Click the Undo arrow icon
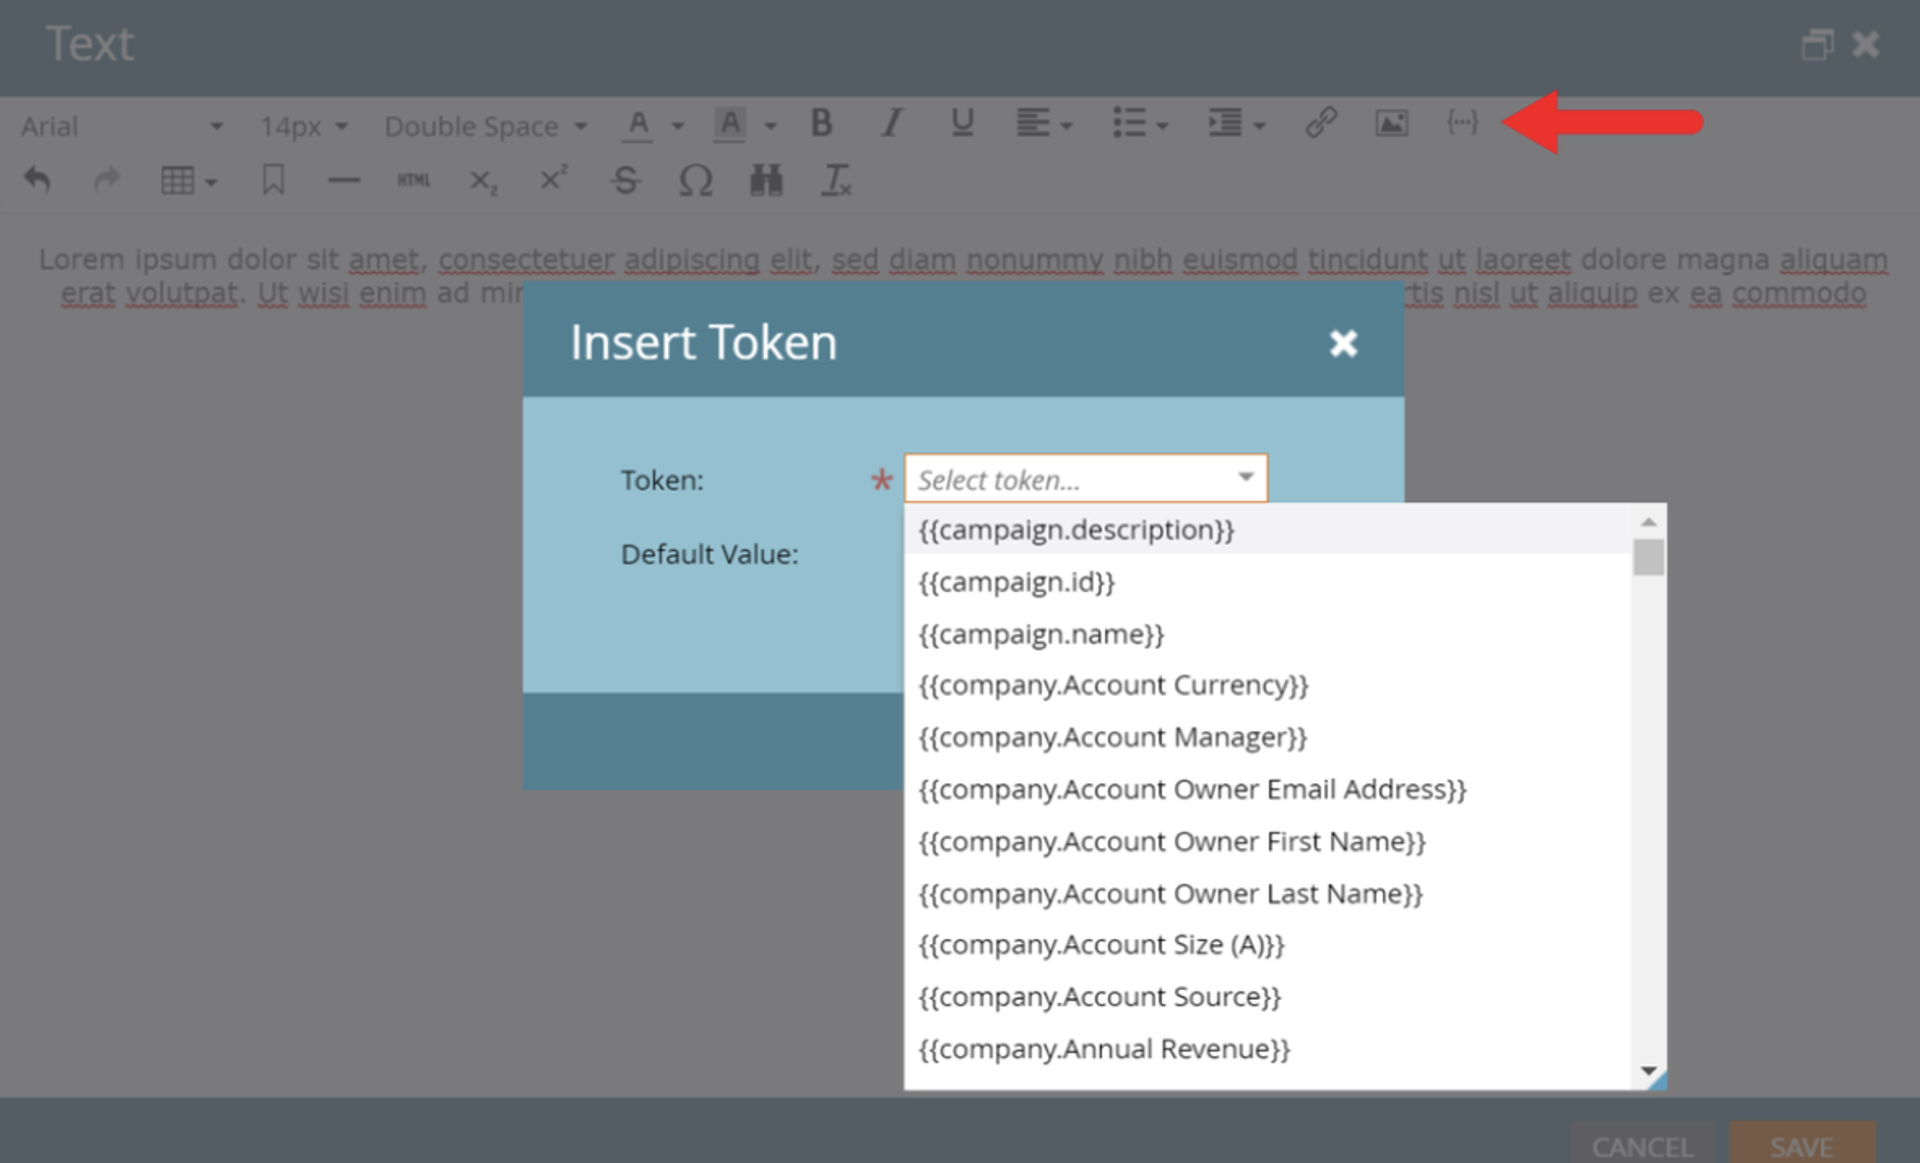This screenshot has width=1920, height=1163. [x=37, y=181]
